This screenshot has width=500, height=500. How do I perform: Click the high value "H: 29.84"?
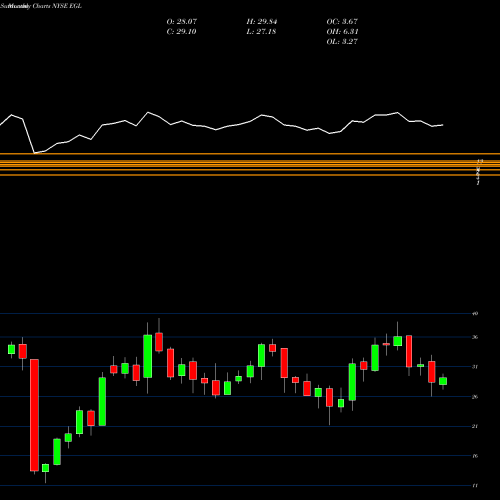tap(262, 22)
